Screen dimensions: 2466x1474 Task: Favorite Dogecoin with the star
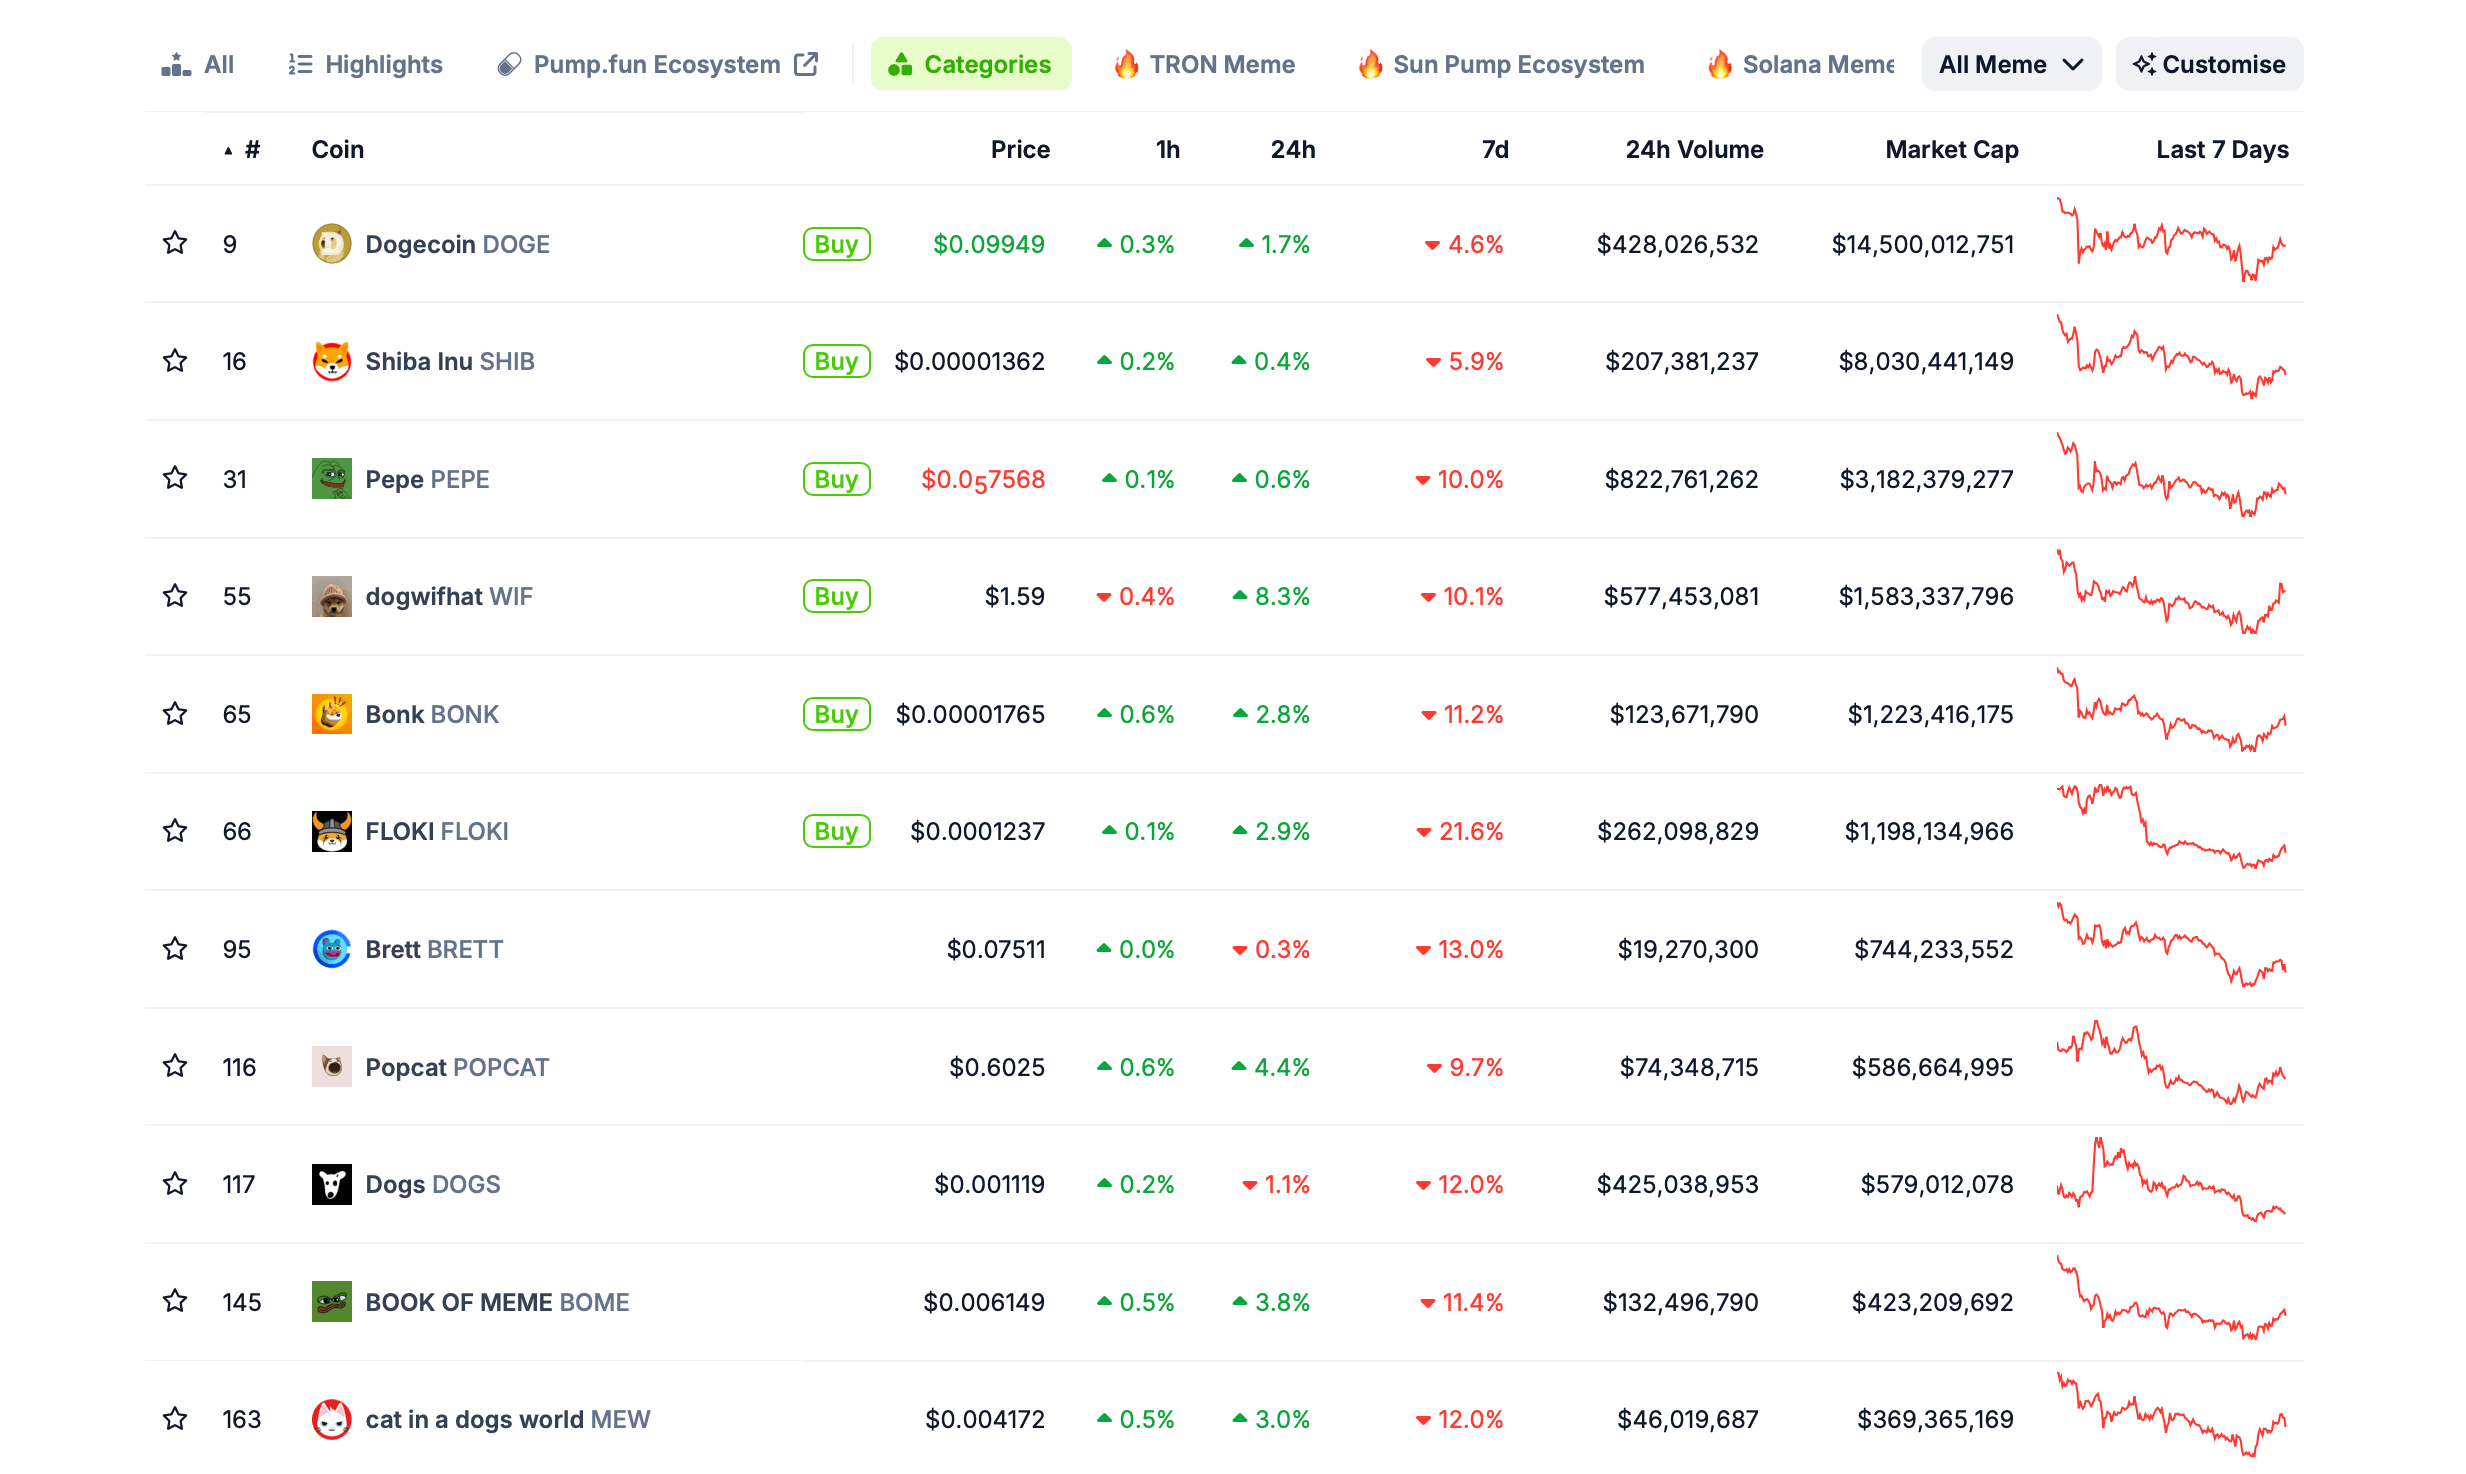tap(175, 243)
